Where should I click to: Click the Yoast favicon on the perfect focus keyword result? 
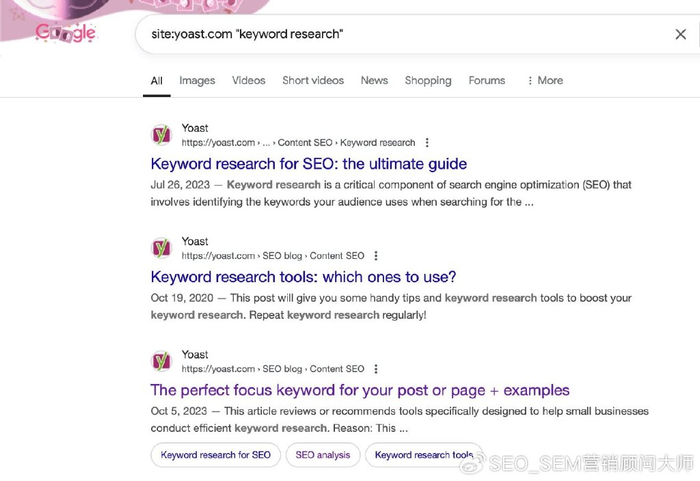point(161,361)
